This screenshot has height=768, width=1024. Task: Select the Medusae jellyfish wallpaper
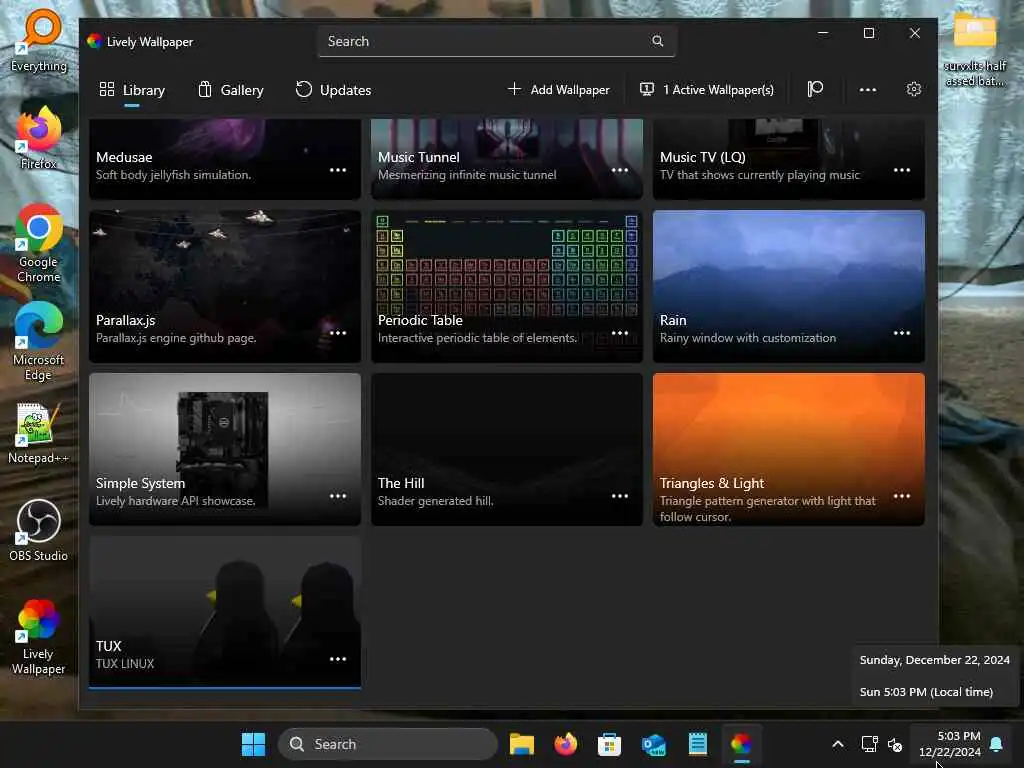pyautogui.click(x=225, y=159)
